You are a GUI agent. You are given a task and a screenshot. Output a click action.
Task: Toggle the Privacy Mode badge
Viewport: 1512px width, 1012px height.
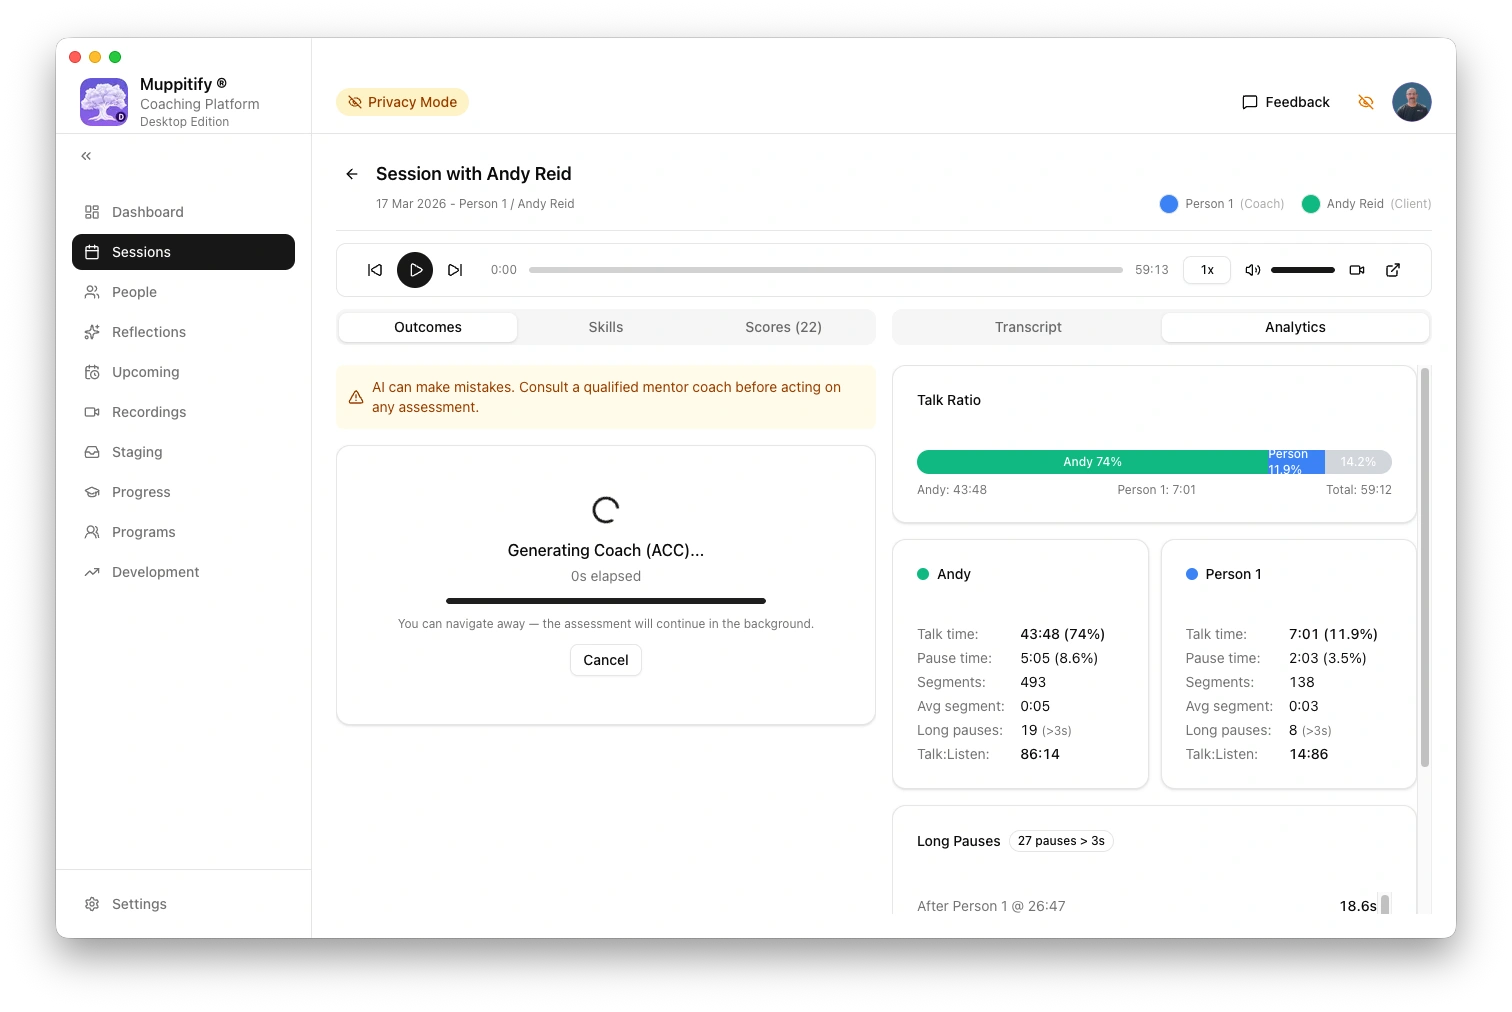point(402,102)
